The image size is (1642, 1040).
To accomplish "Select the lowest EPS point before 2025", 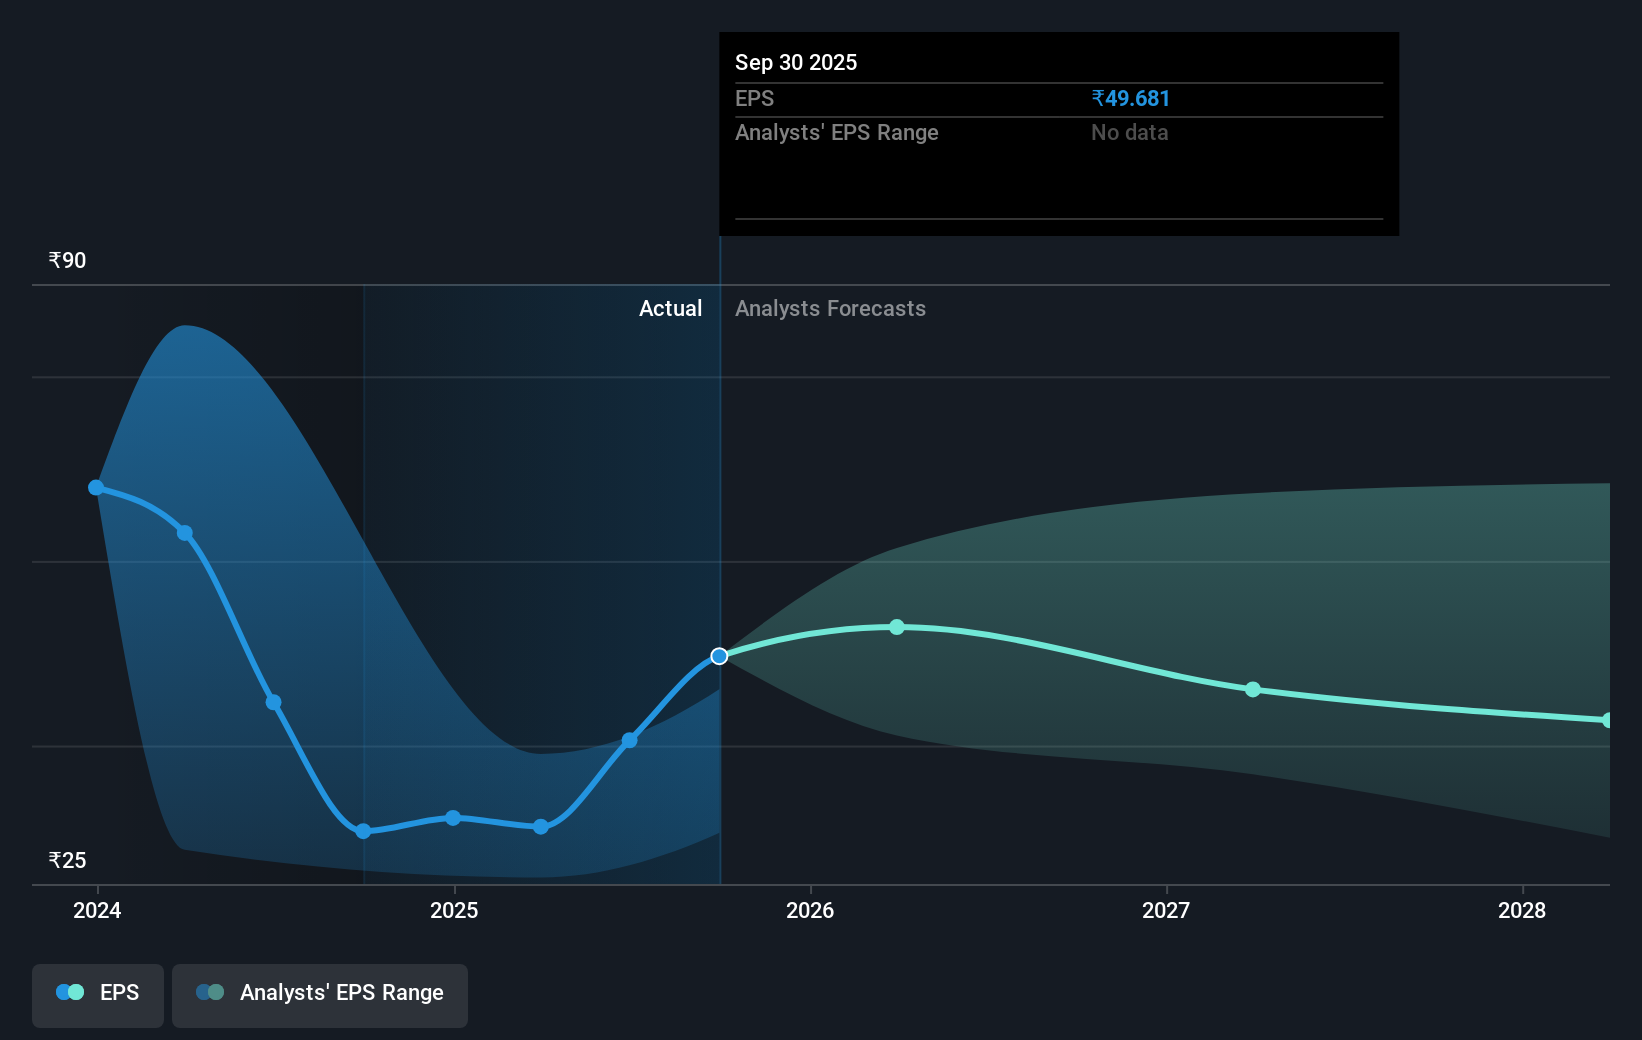I will click(363, 831).
